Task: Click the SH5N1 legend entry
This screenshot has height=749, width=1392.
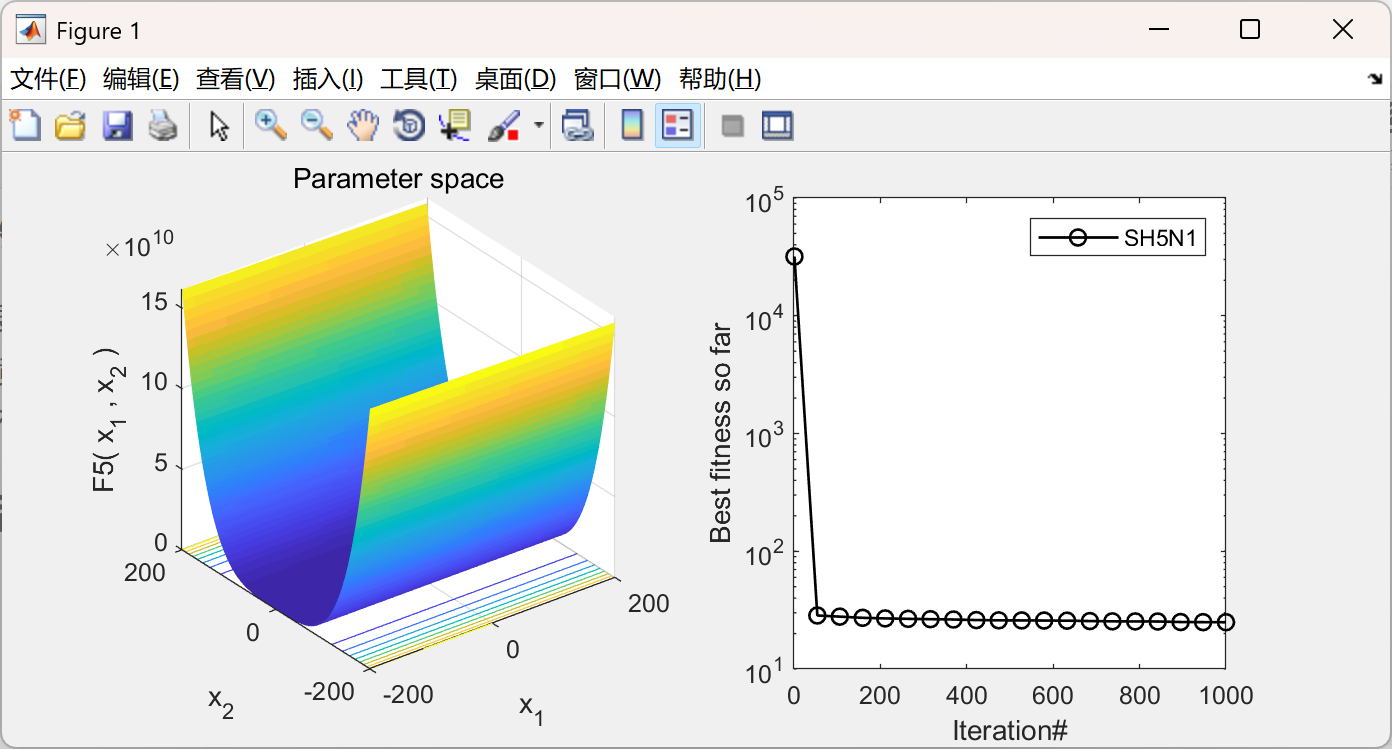Action: click(x=1118, y=238)
